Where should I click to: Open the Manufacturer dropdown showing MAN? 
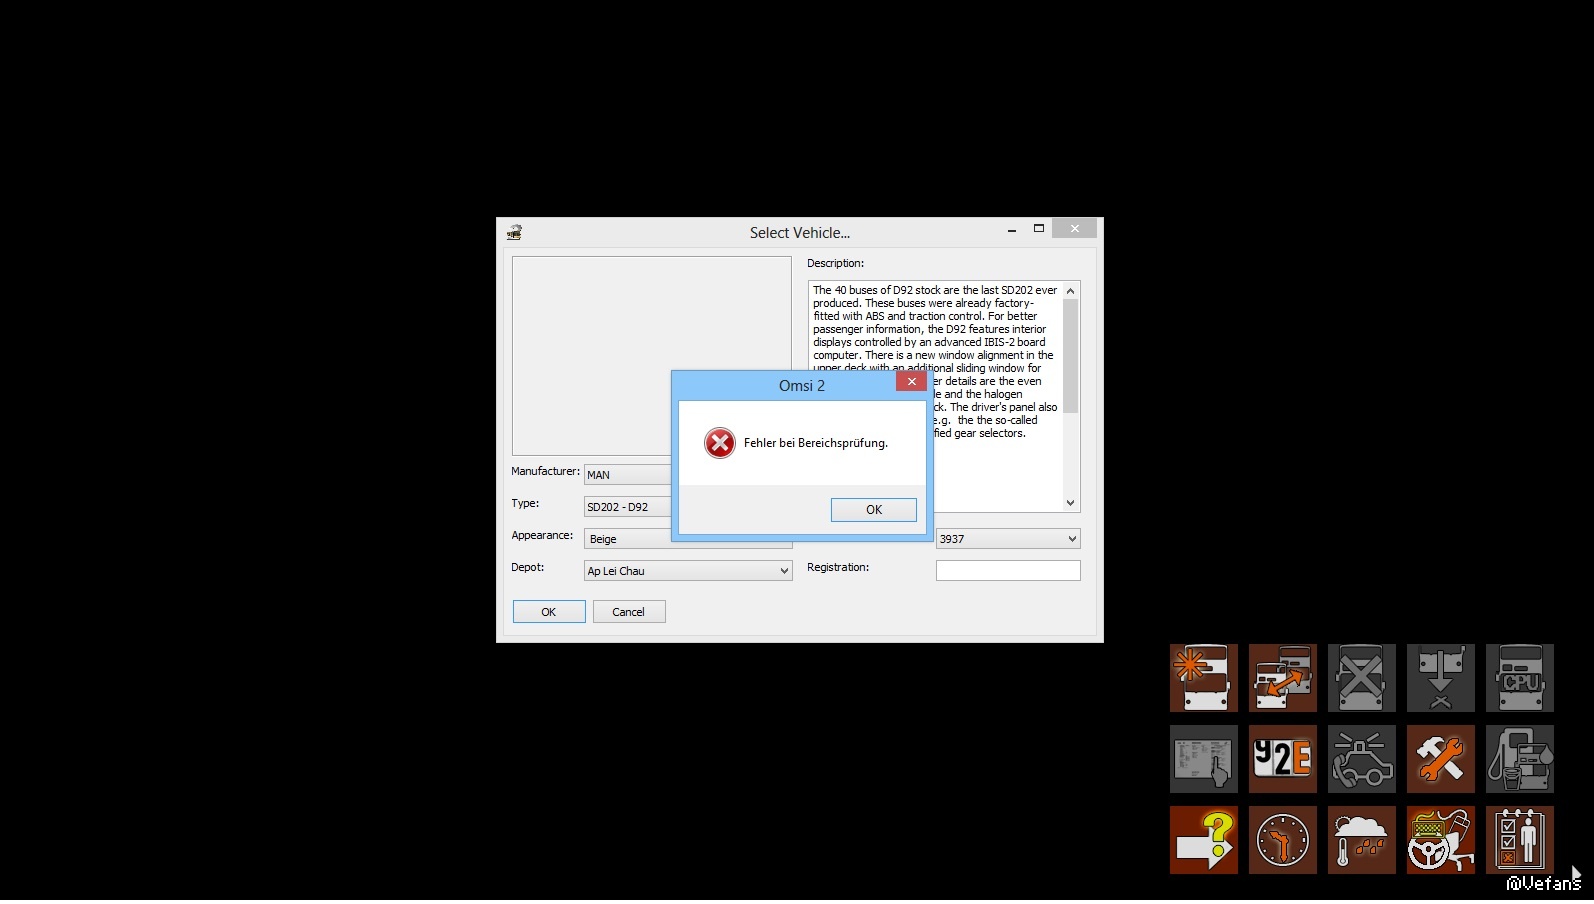pos(628,475)
